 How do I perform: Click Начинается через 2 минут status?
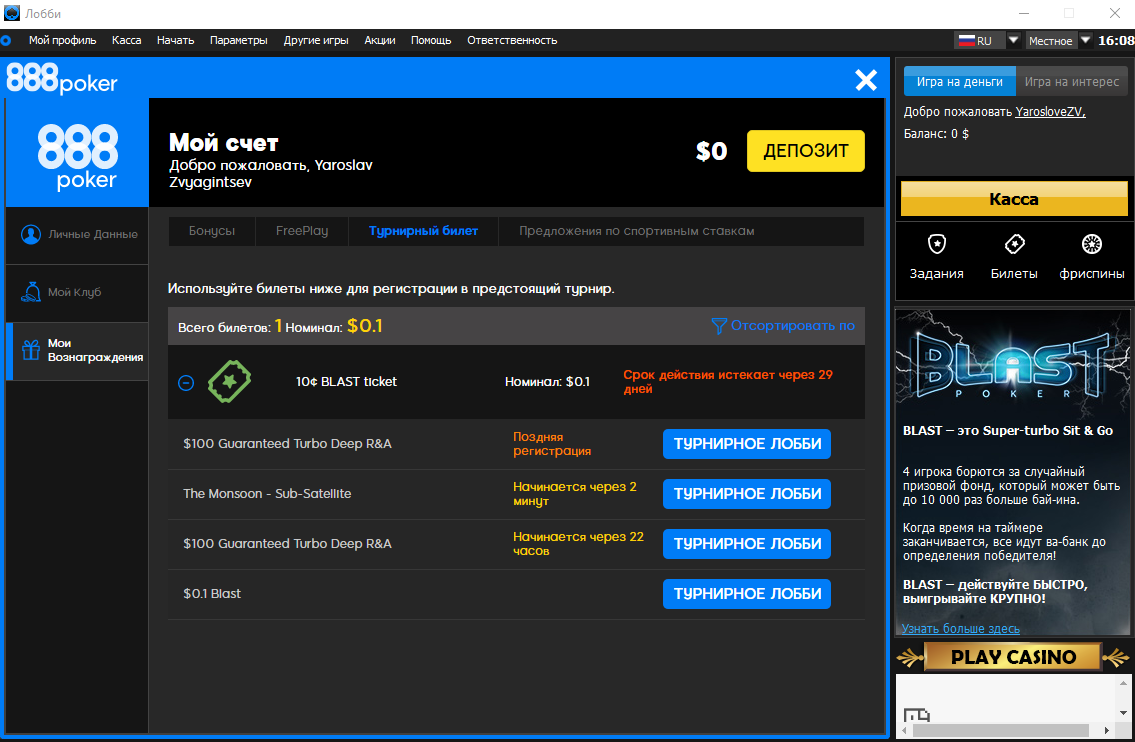pyautogui.click(x=575, y=494)
